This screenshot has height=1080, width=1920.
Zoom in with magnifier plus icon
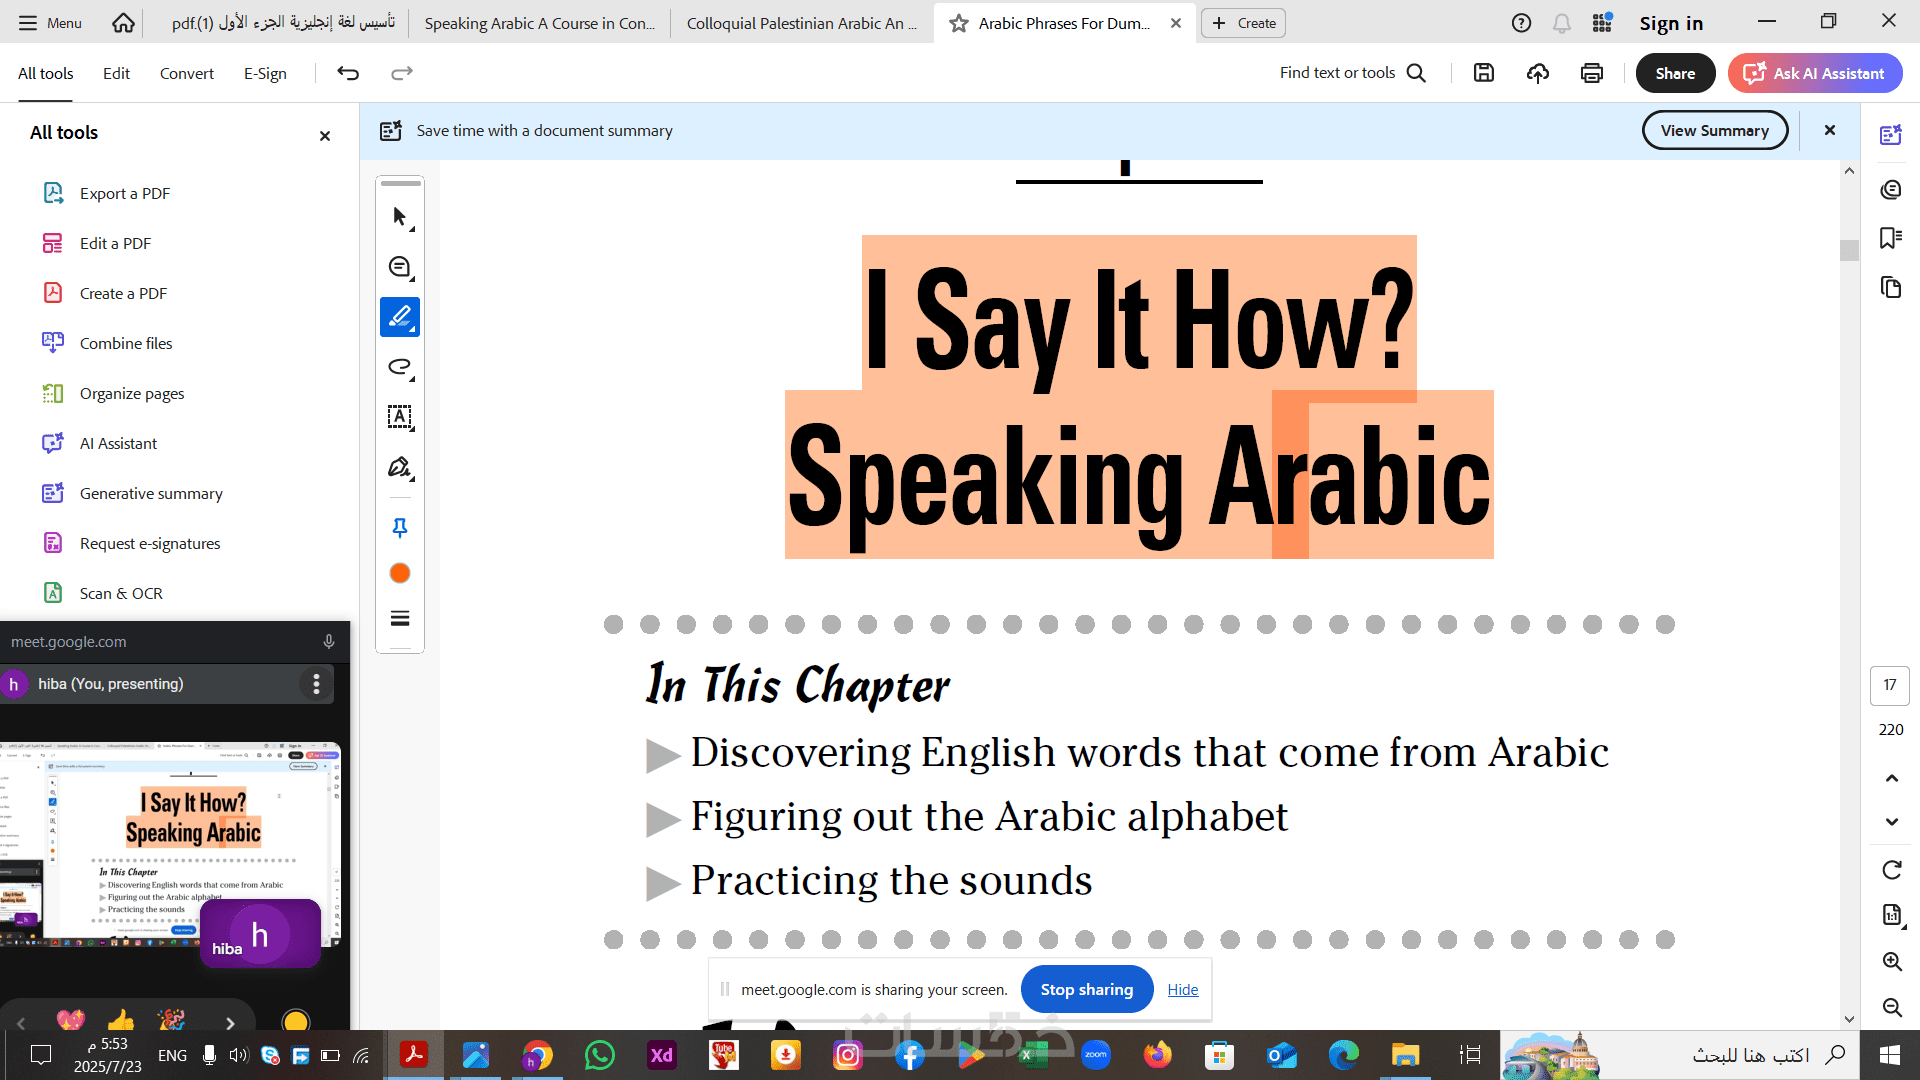tap(1891, 961)
